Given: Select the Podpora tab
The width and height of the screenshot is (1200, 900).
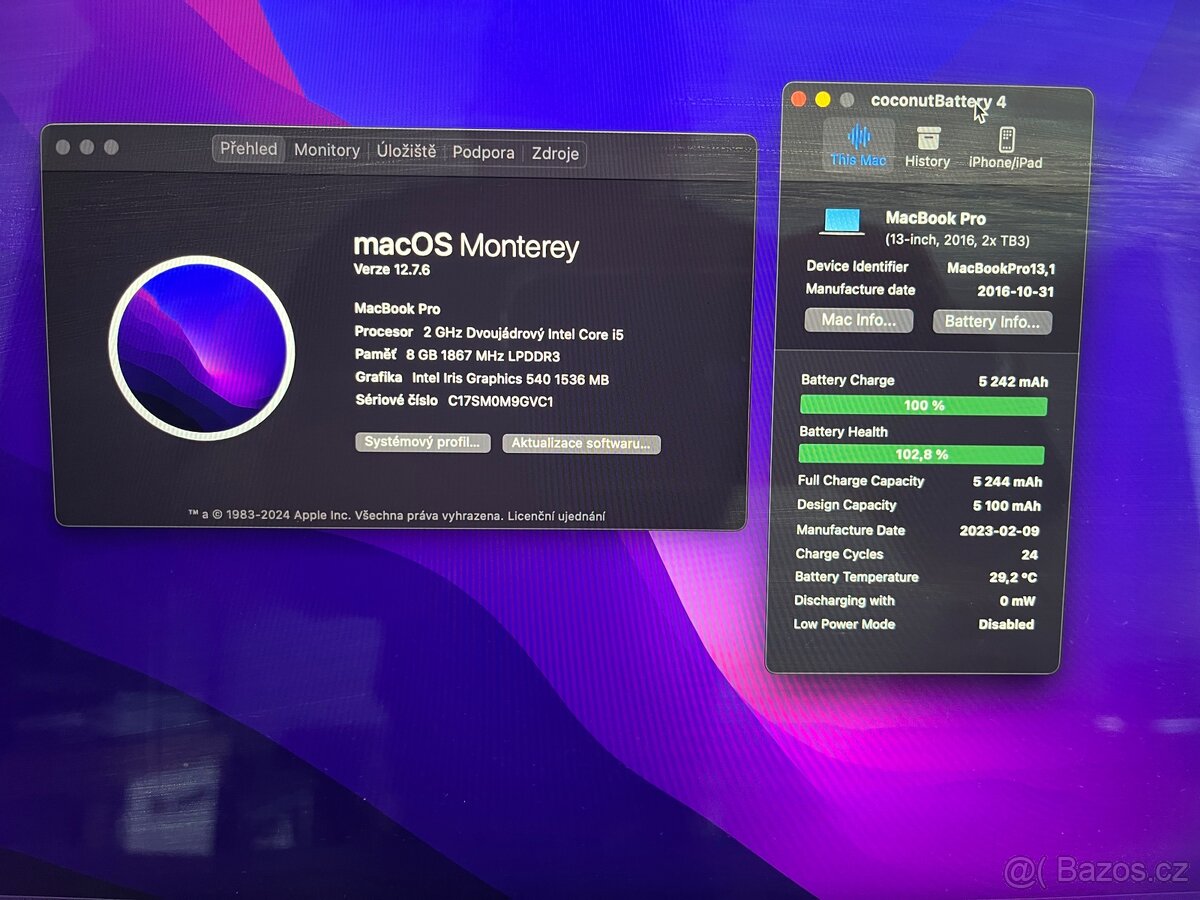Looking at the screenshot, I should click(x=483, y=153).
